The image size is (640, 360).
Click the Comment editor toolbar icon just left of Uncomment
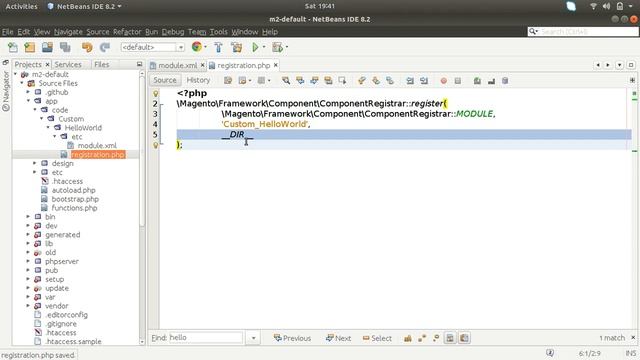click(x=477, y=80)
